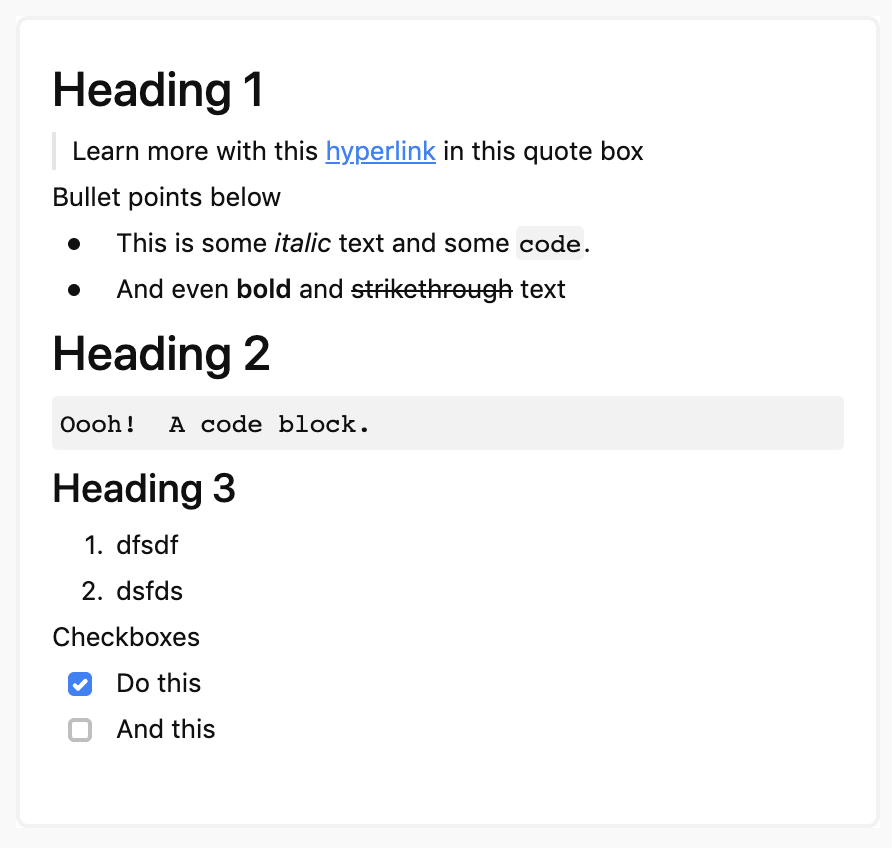Click the bold word "bold"
Viewport: 892px width, 848px height.
click(264, 289)
